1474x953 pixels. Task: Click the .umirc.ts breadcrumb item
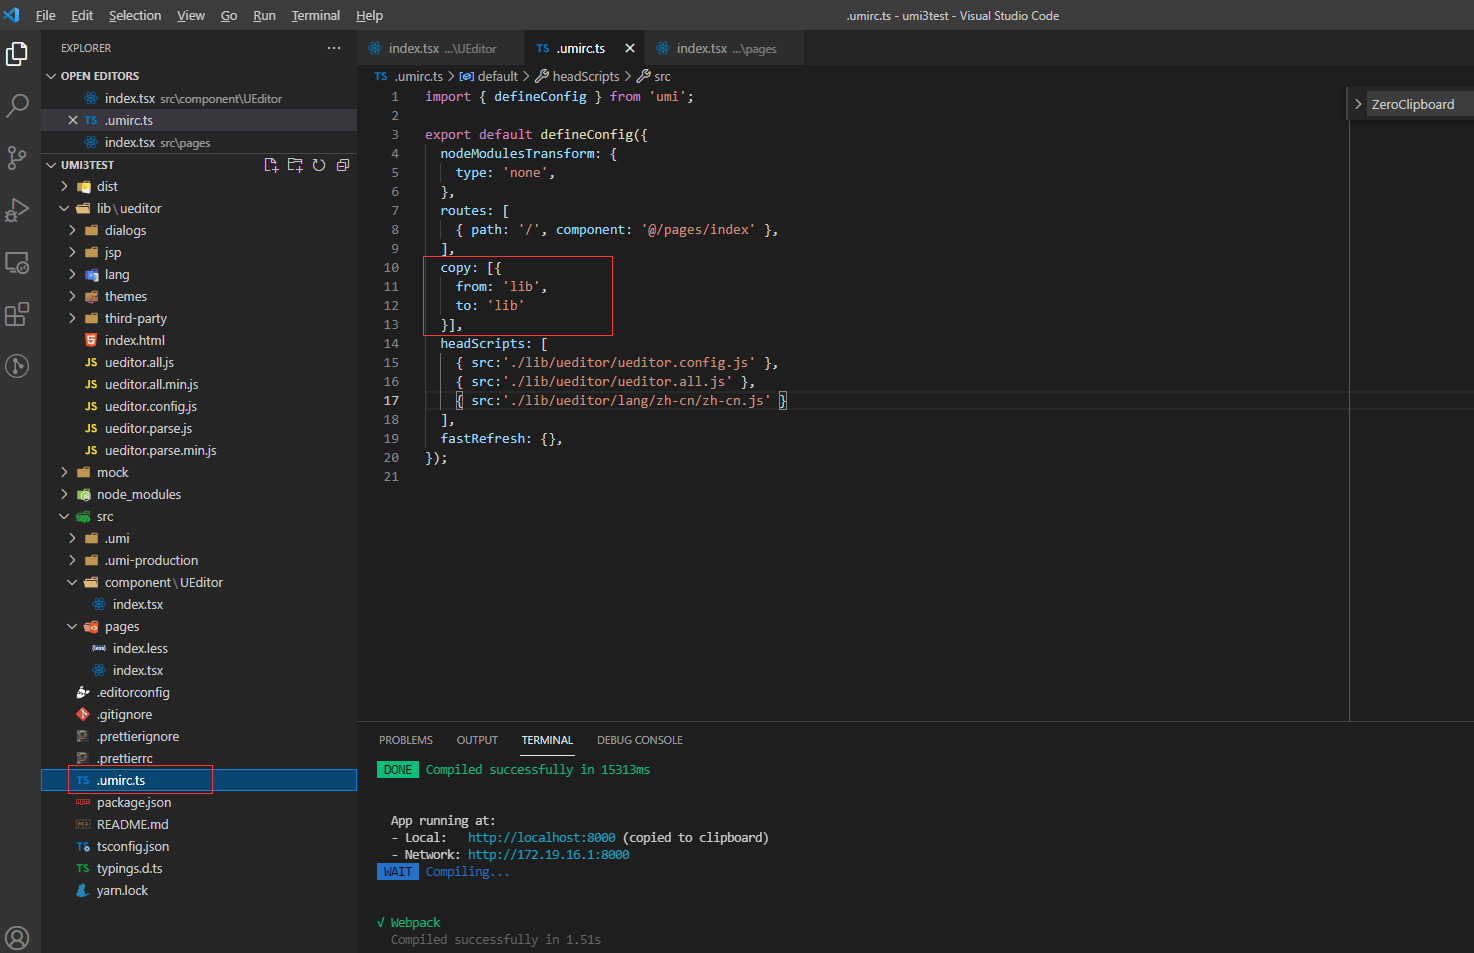click(409, 76)
